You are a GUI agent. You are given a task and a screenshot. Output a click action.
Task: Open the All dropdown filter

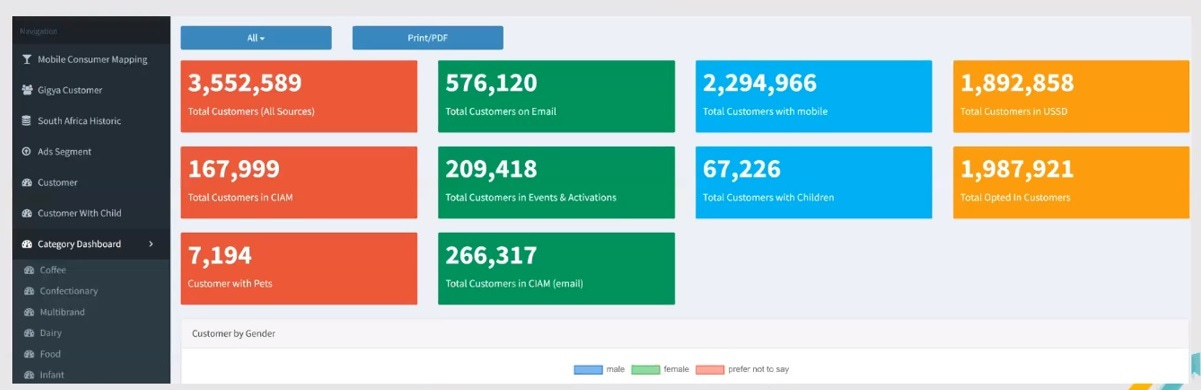point(256,38)
